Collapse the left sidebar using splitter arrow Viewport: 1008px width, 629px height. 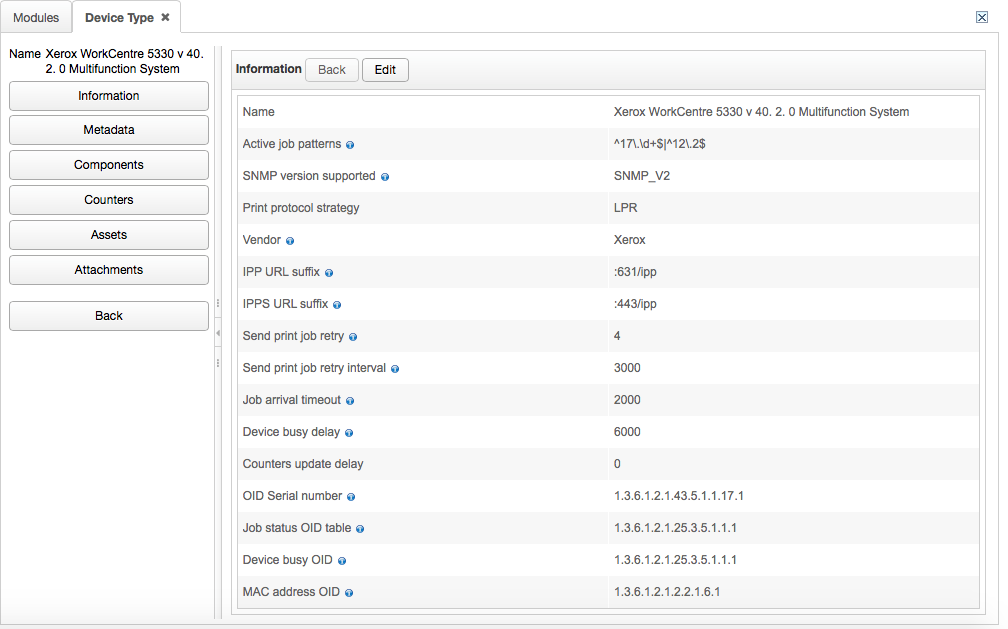click(218, 333)
